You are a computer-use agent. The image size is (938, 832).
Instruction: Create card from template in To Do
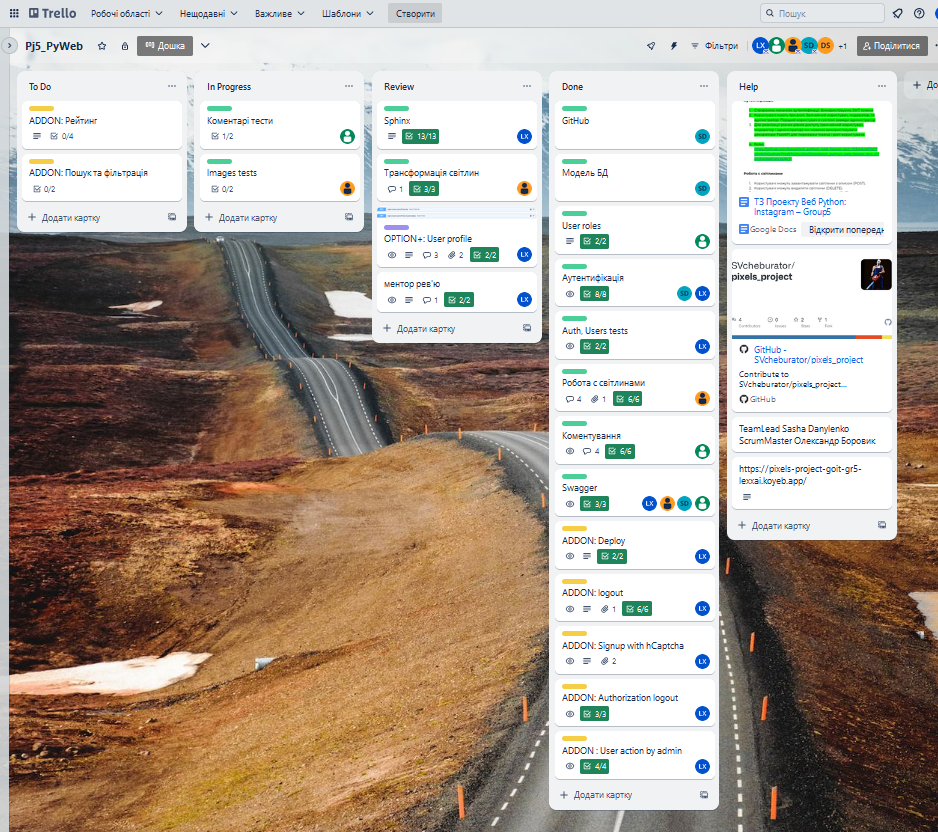click(x=172, y=217)
